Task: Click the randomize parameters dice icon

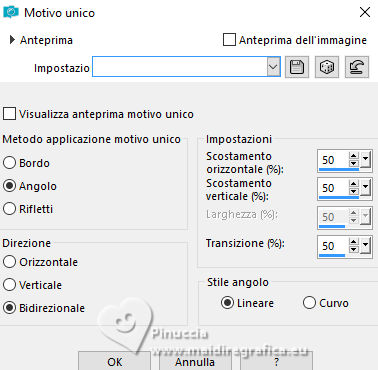Action: (327, 67)
